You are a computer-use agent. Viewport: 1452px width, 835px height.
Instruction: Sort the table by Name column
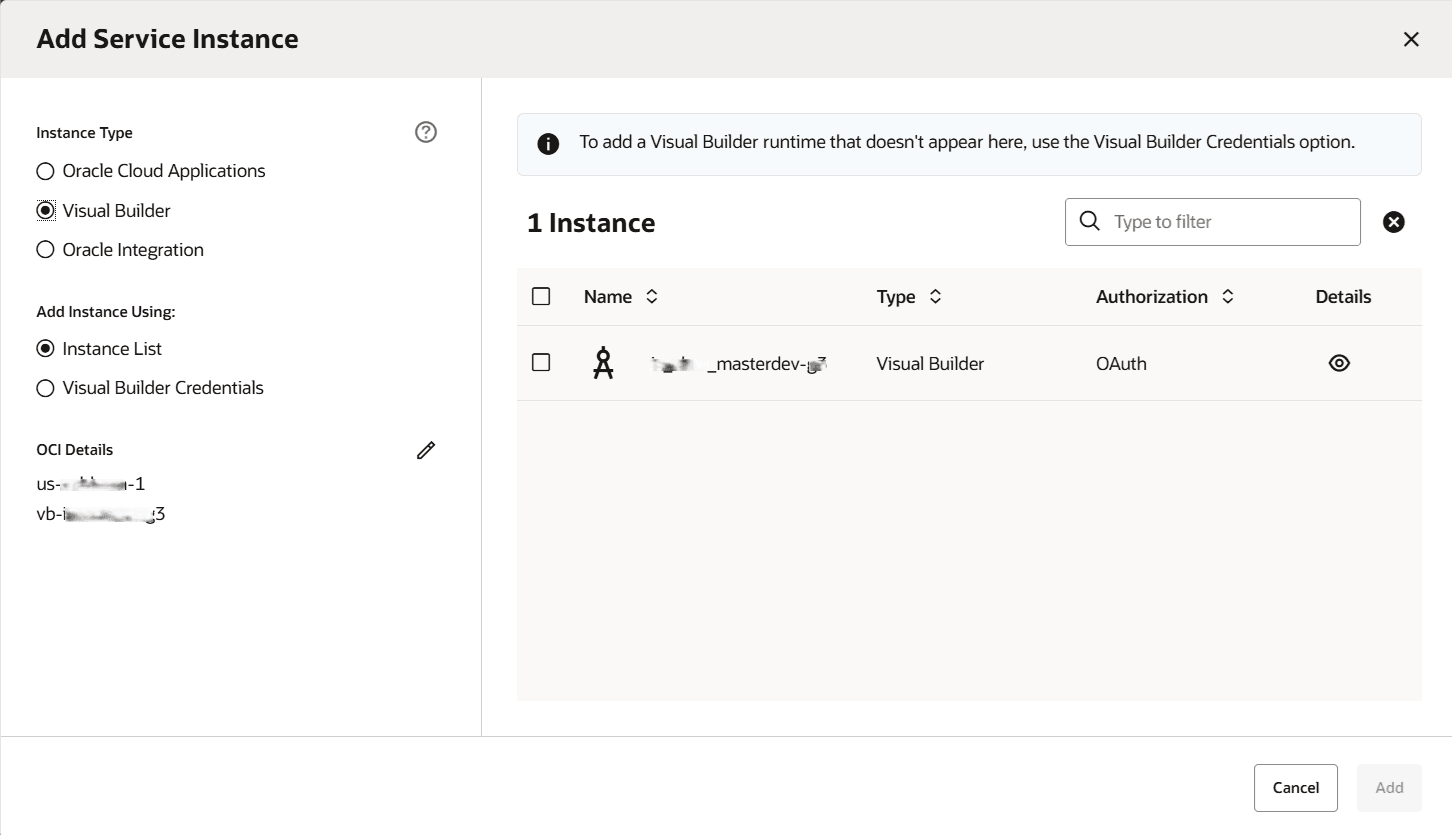pyautogui.click(x=652, y=296)
